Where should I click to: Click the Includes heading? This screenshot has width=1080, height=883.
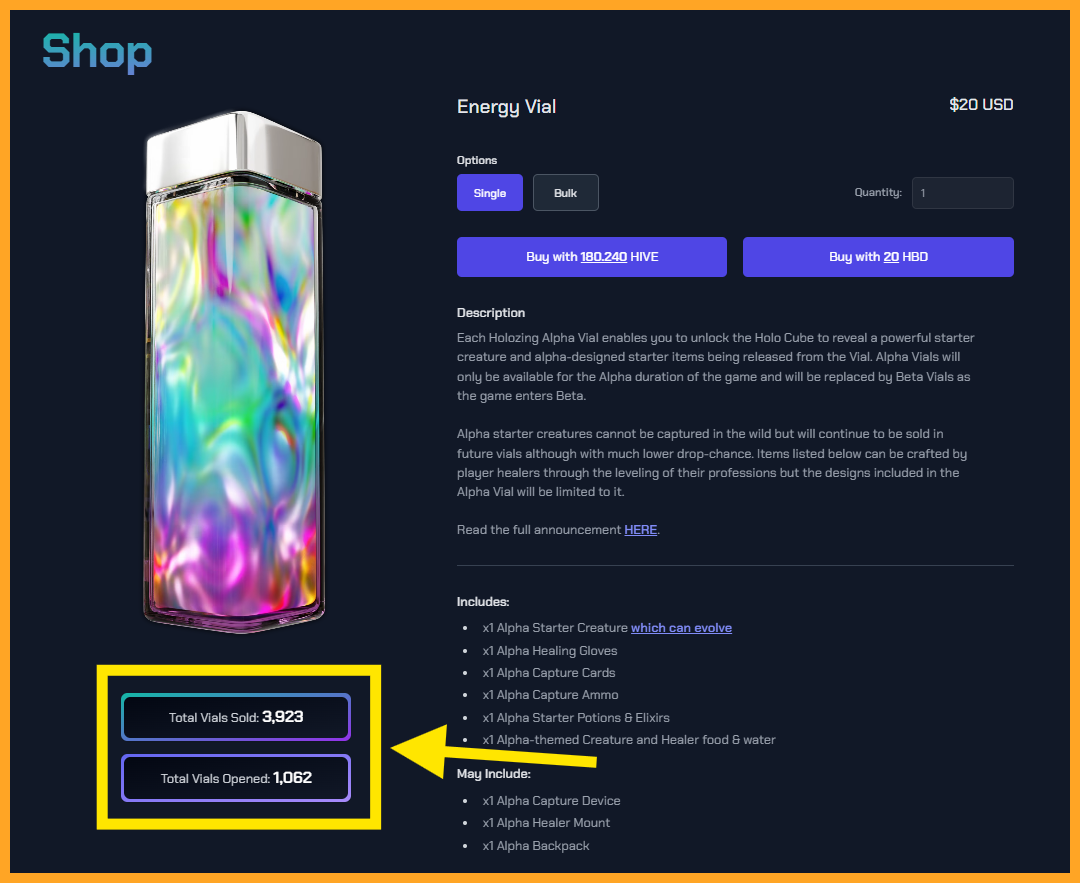pos(483,602)
